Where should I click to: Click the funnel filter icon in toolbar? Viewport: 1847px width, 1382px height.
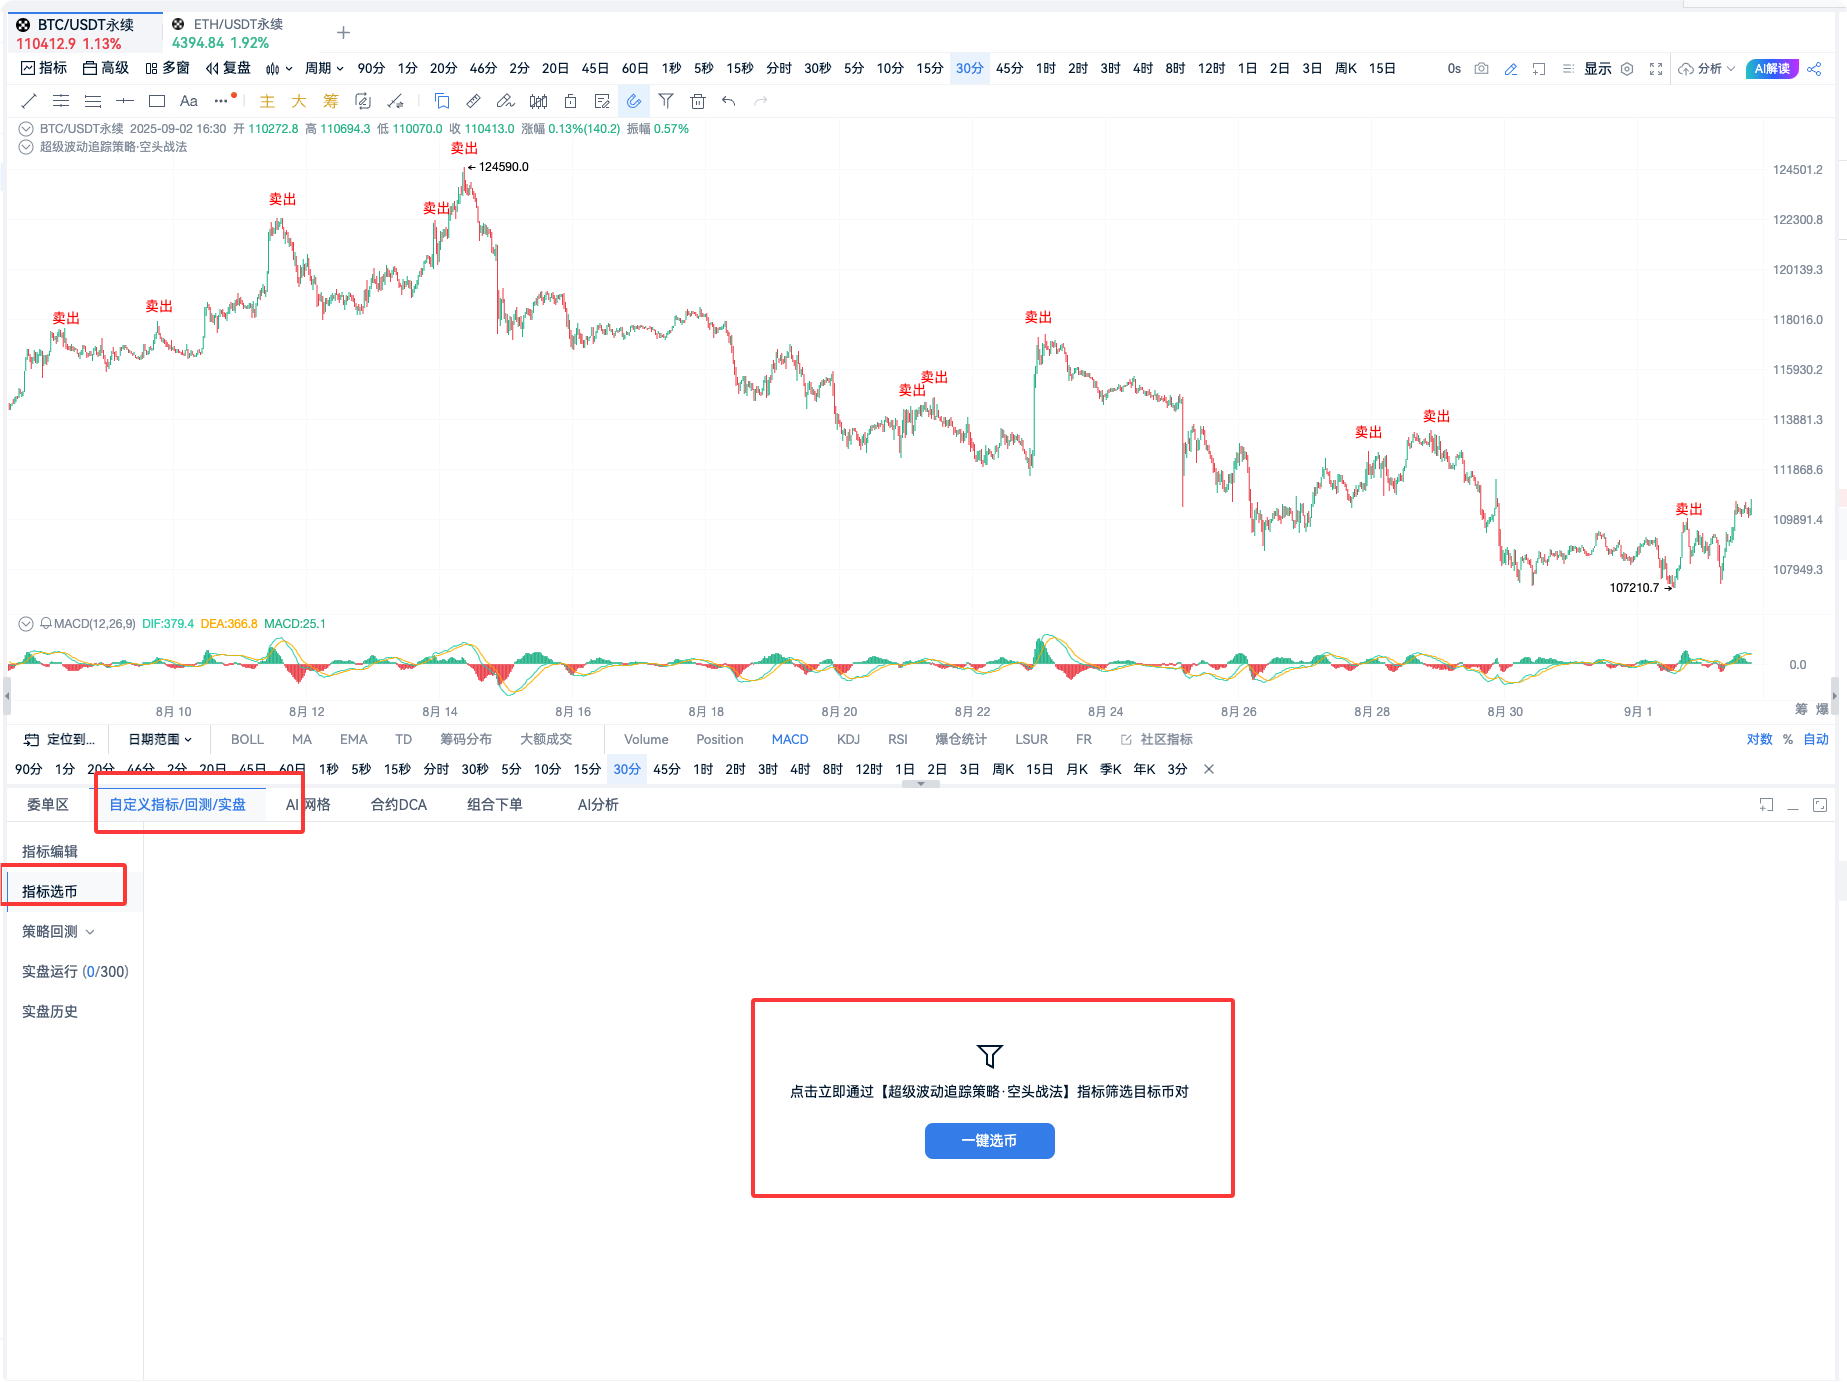click(666, 101)
